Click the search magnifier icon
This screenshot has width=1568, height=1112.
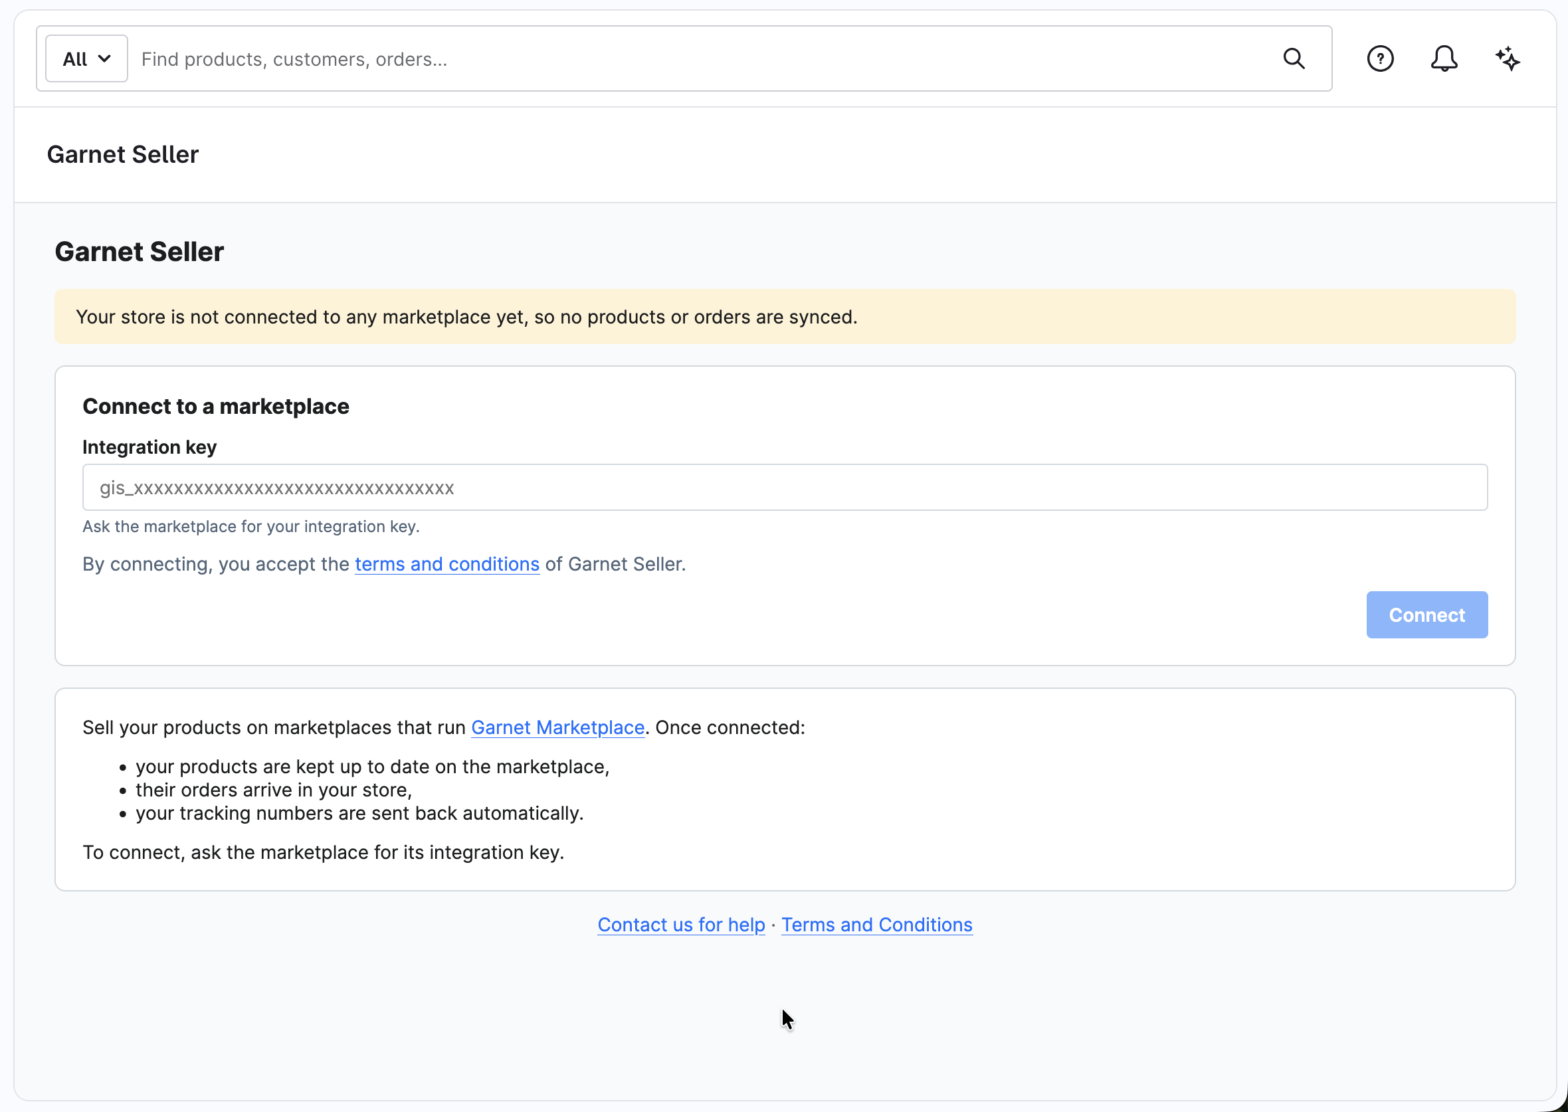(x=1293, y=59)
